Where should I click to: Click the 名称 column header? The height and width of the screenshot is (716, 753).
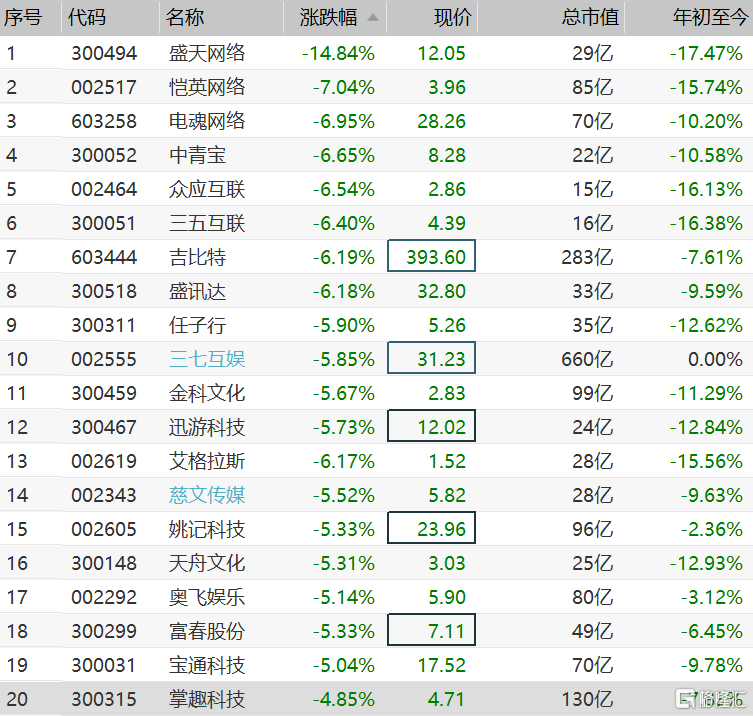185,18
